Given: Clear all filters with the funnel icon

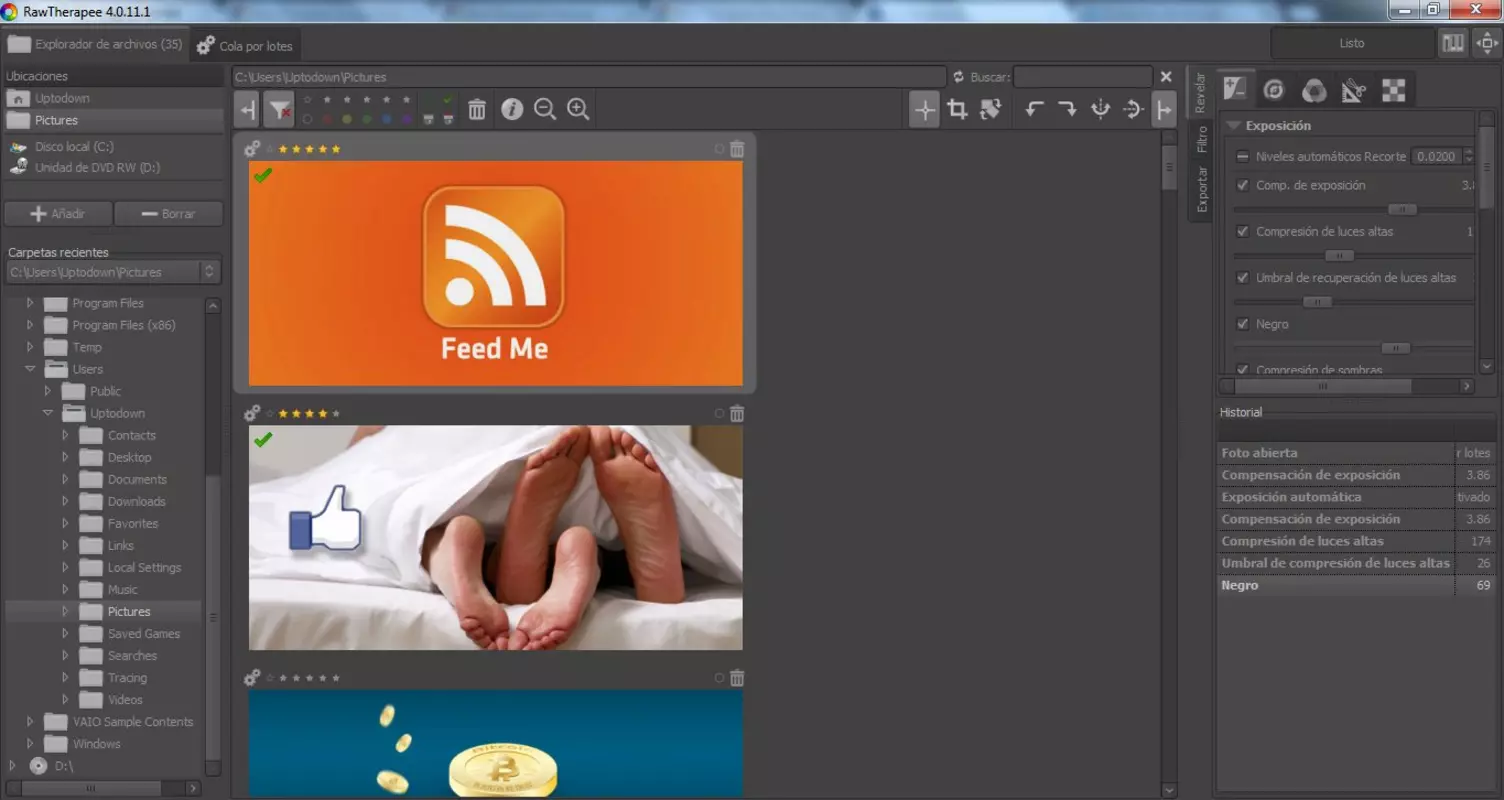Looking at the screenshot, I should (280, 109).
